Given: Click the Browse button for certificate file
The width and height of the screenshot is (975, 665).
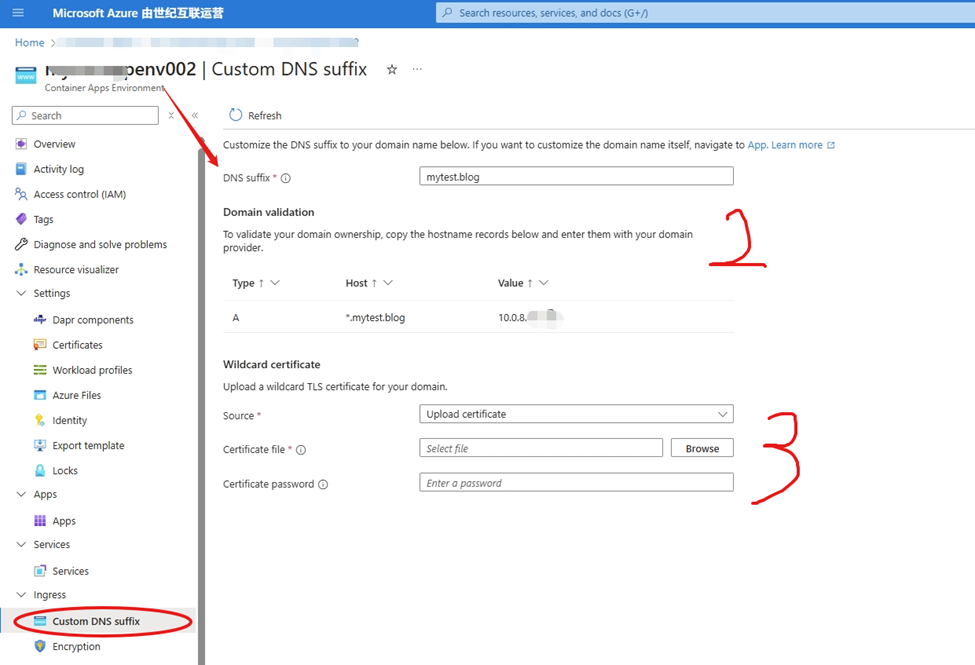Looking at the screenshot, I should point(702,449).
